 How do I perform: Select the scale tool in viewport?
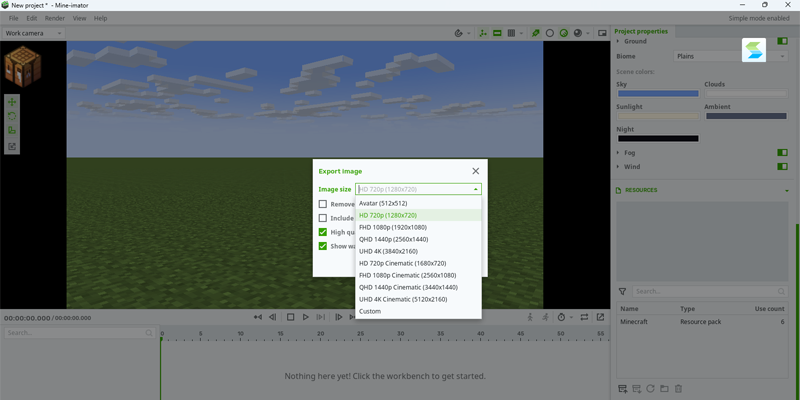[12, 131]
